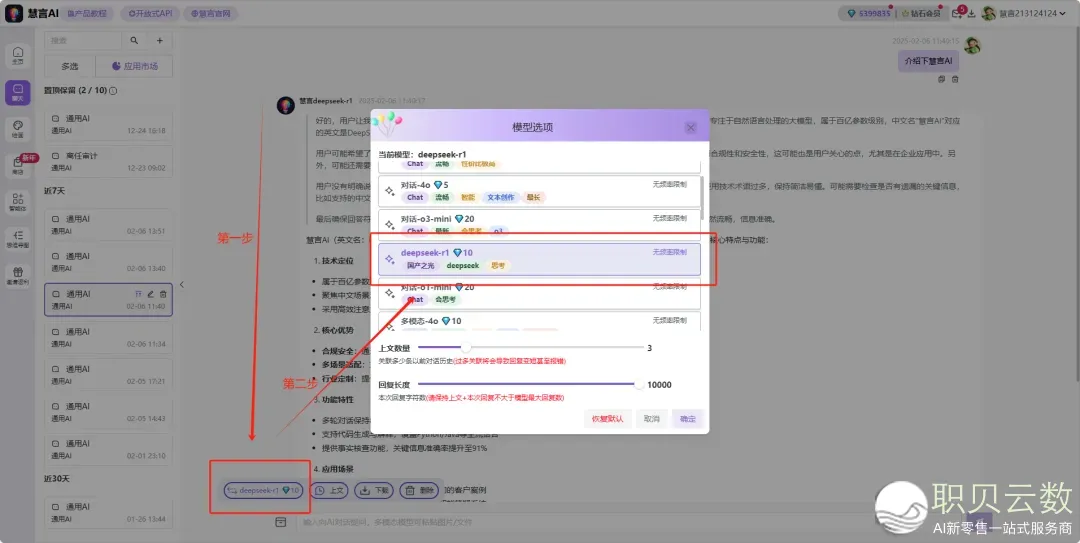Image resolution: width=1080 pixels, height=543 pixels.
Task: Select the 对话-o1-mini model
Action: pos(539,294)
